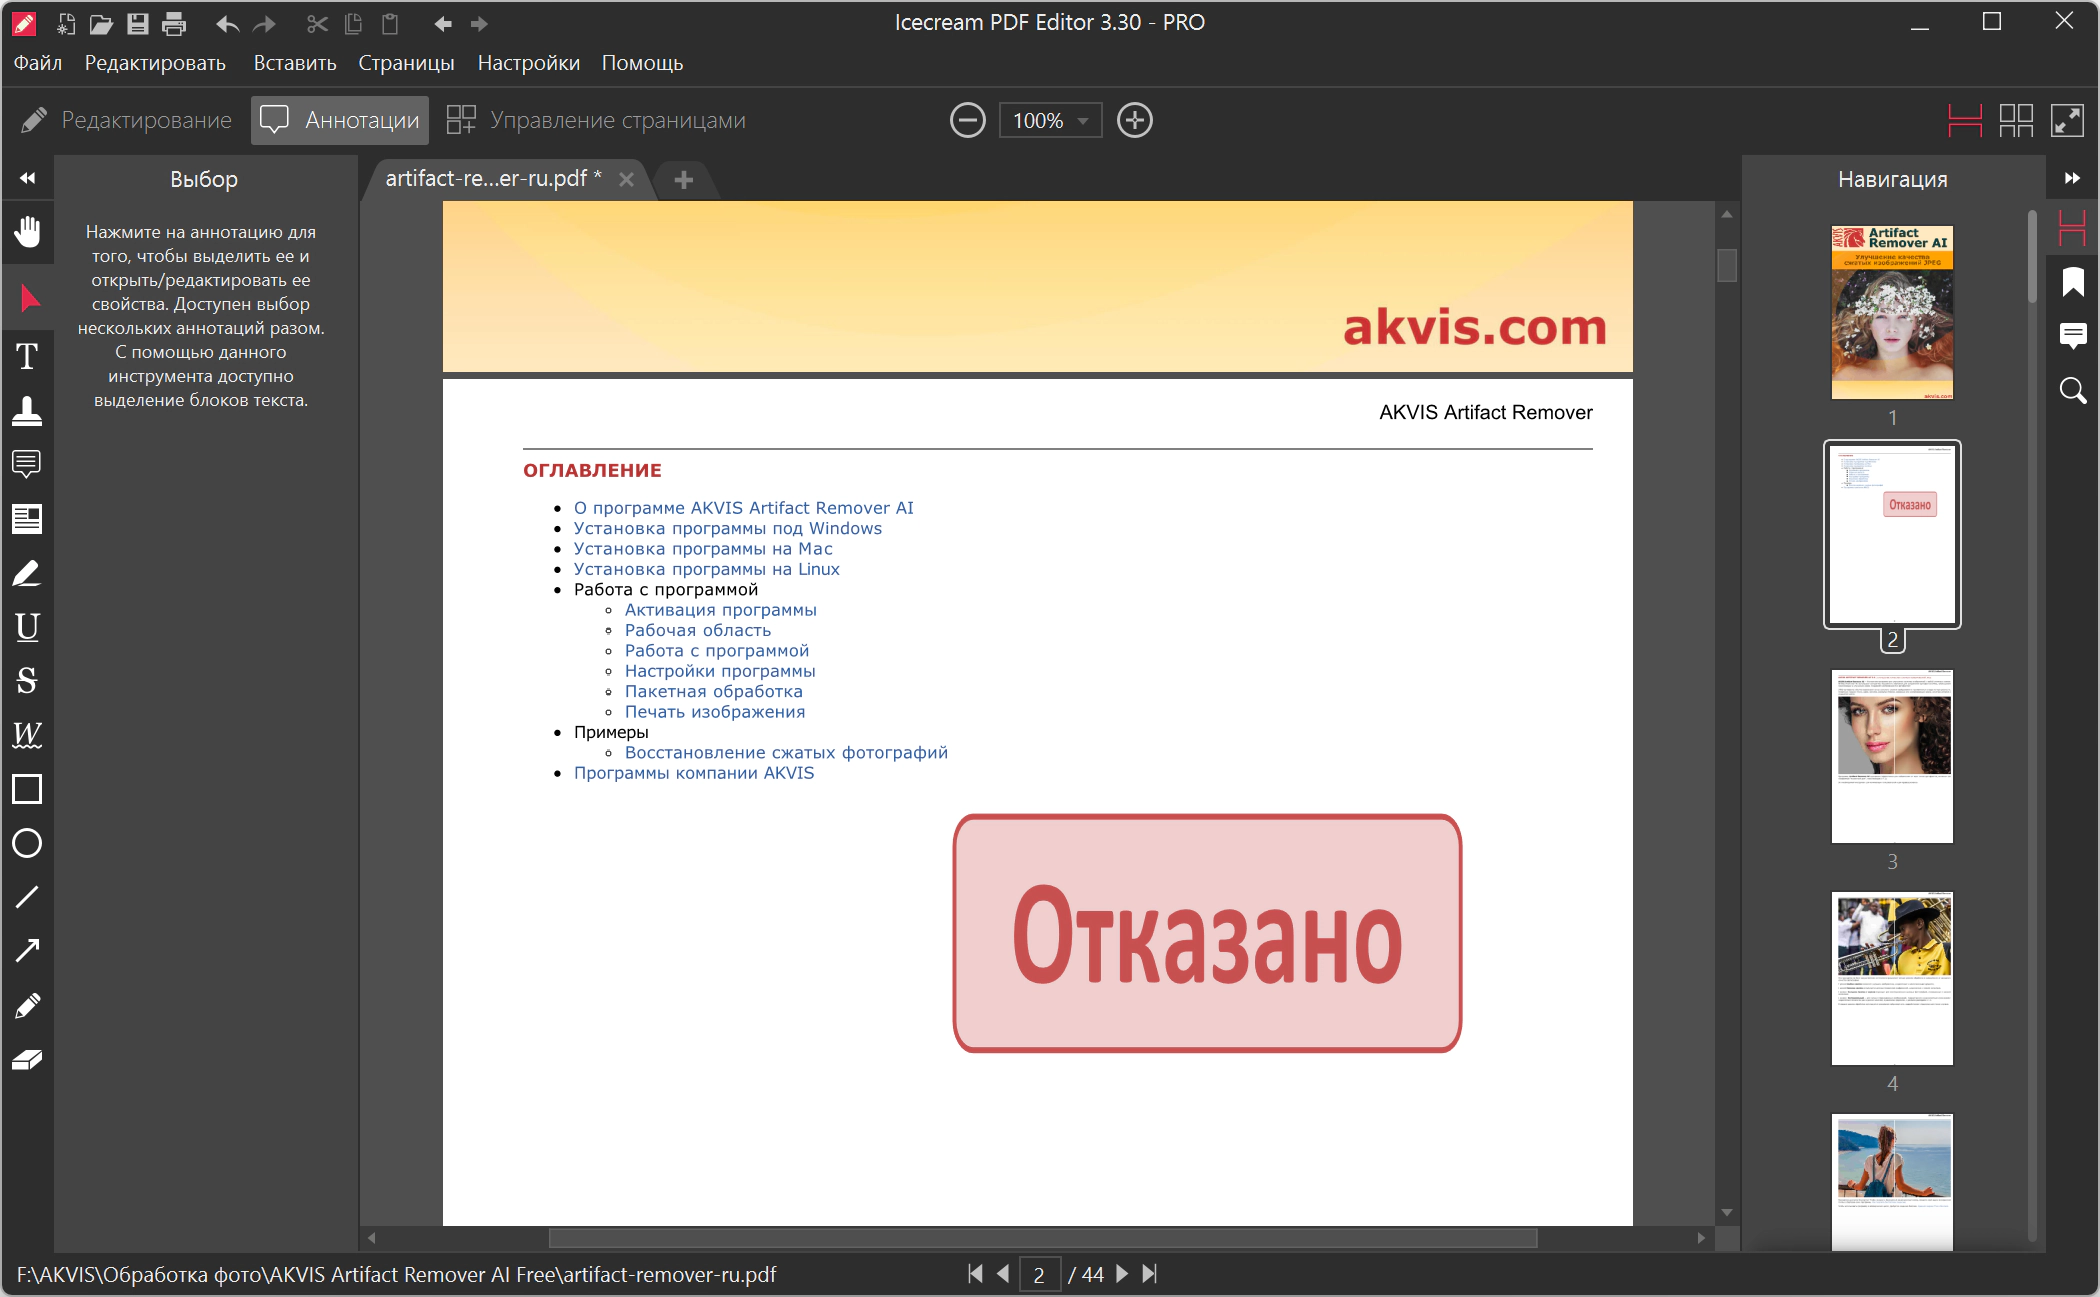Screen dimensions: 2100x1297
Task: Select the Hand pan tool
Action: coord(27,231)
